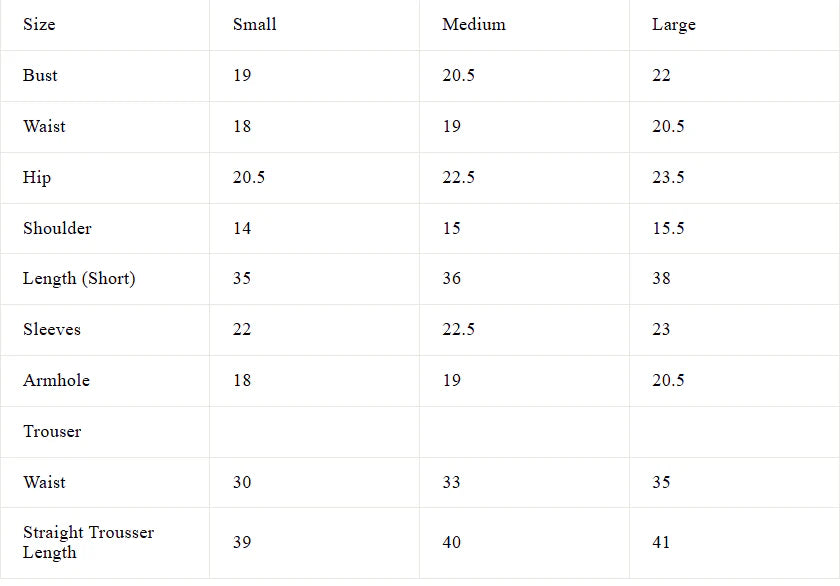Select the Shoulder row label
Image resolution: width=840 pixels, height=586 pixels.
[x=57, y=229]
